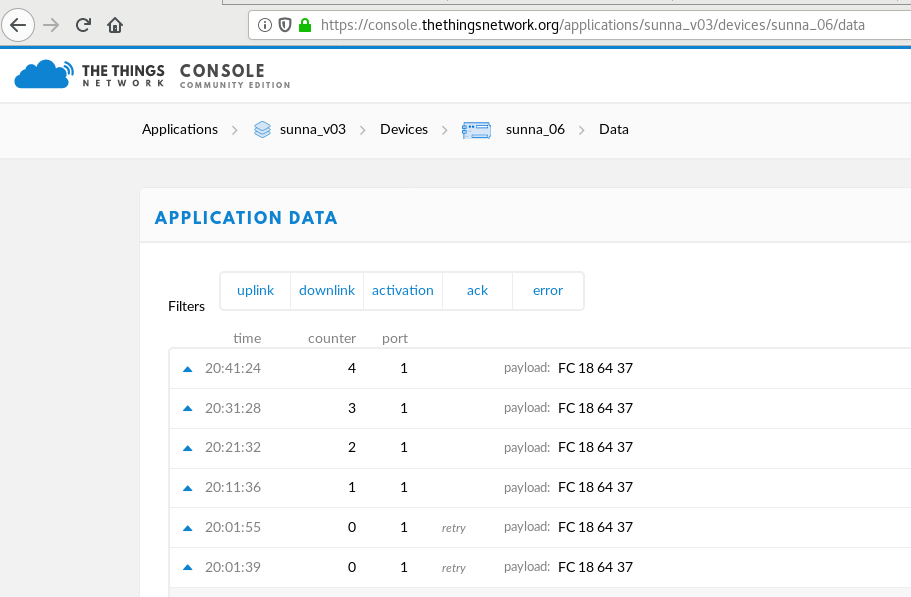Click the sunna_06 device icon
Viewport: 911px width, 597px height.
point(476,130)
